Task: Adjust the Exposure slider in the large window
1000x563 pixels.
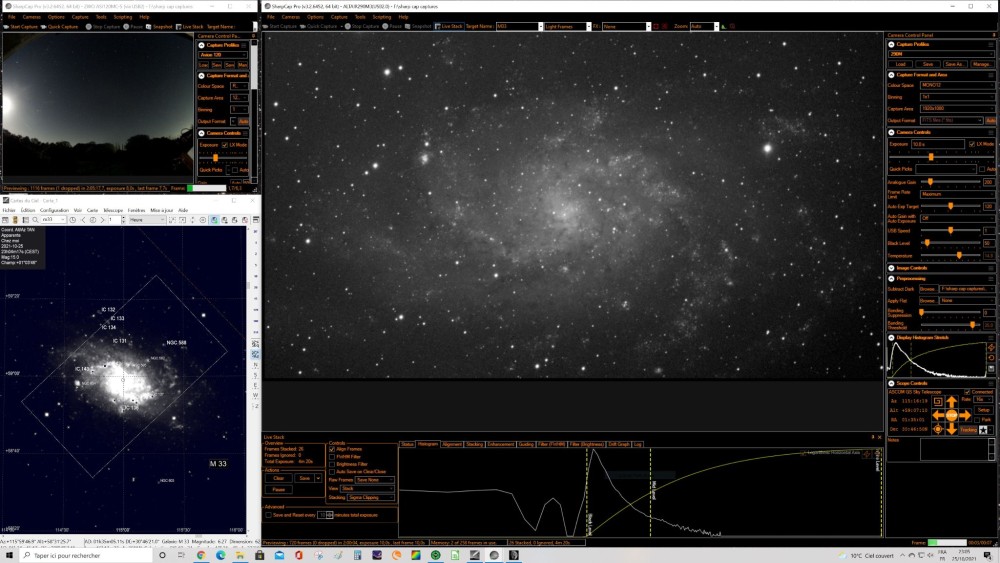Action: coord(941,156)
